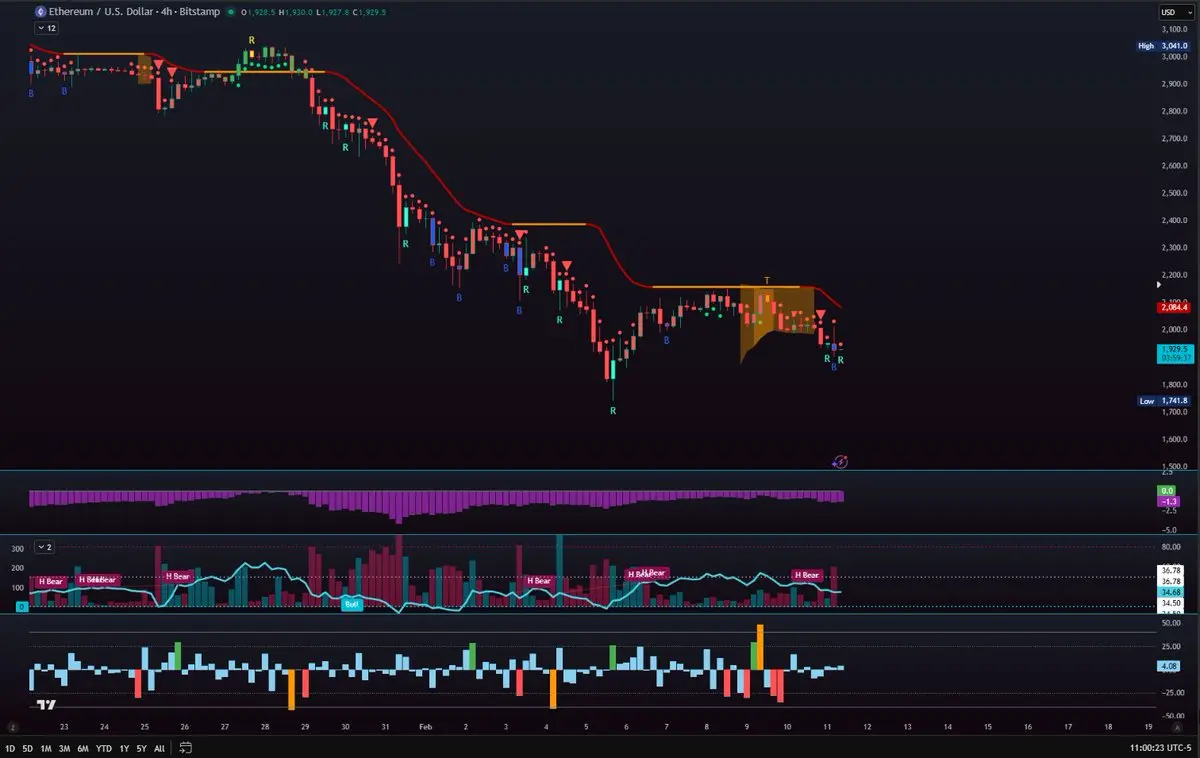Viewport: 1200px width, 758px height.
Task: Select the 6M time range
Action: click(x=81, y=748)
